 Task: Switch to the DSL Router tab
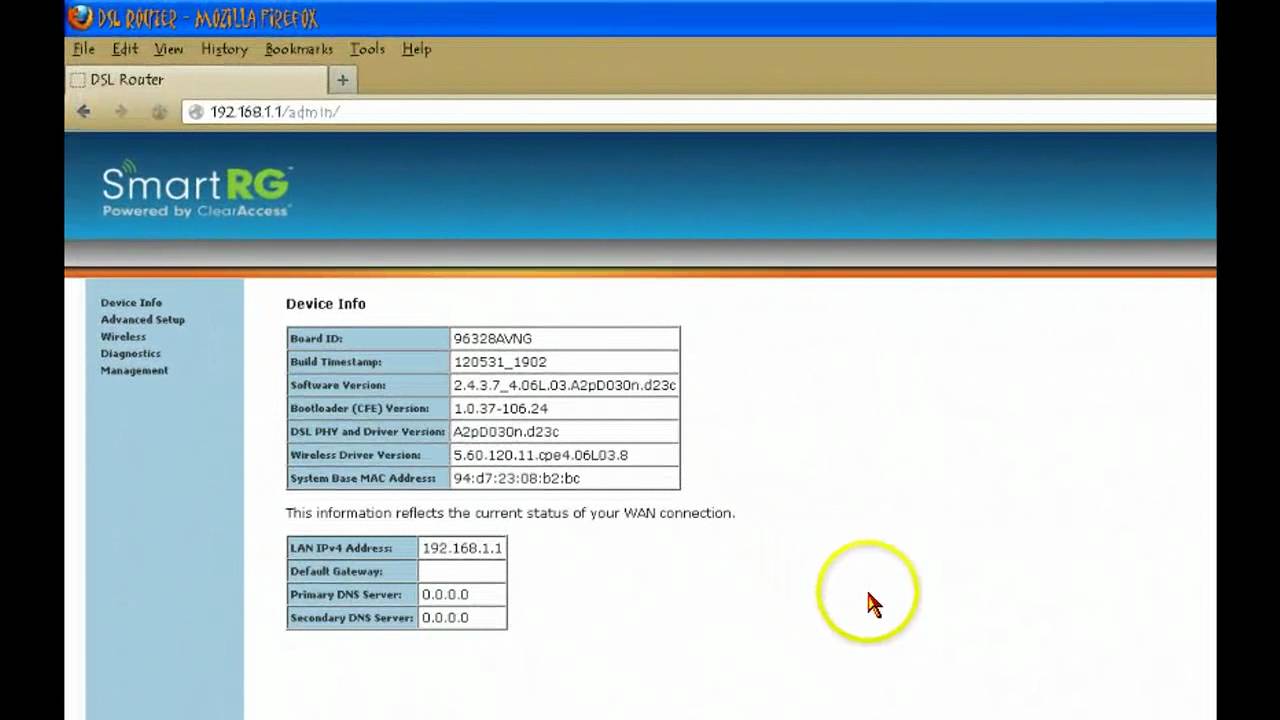pyautogui.click(x=194, y=80)
